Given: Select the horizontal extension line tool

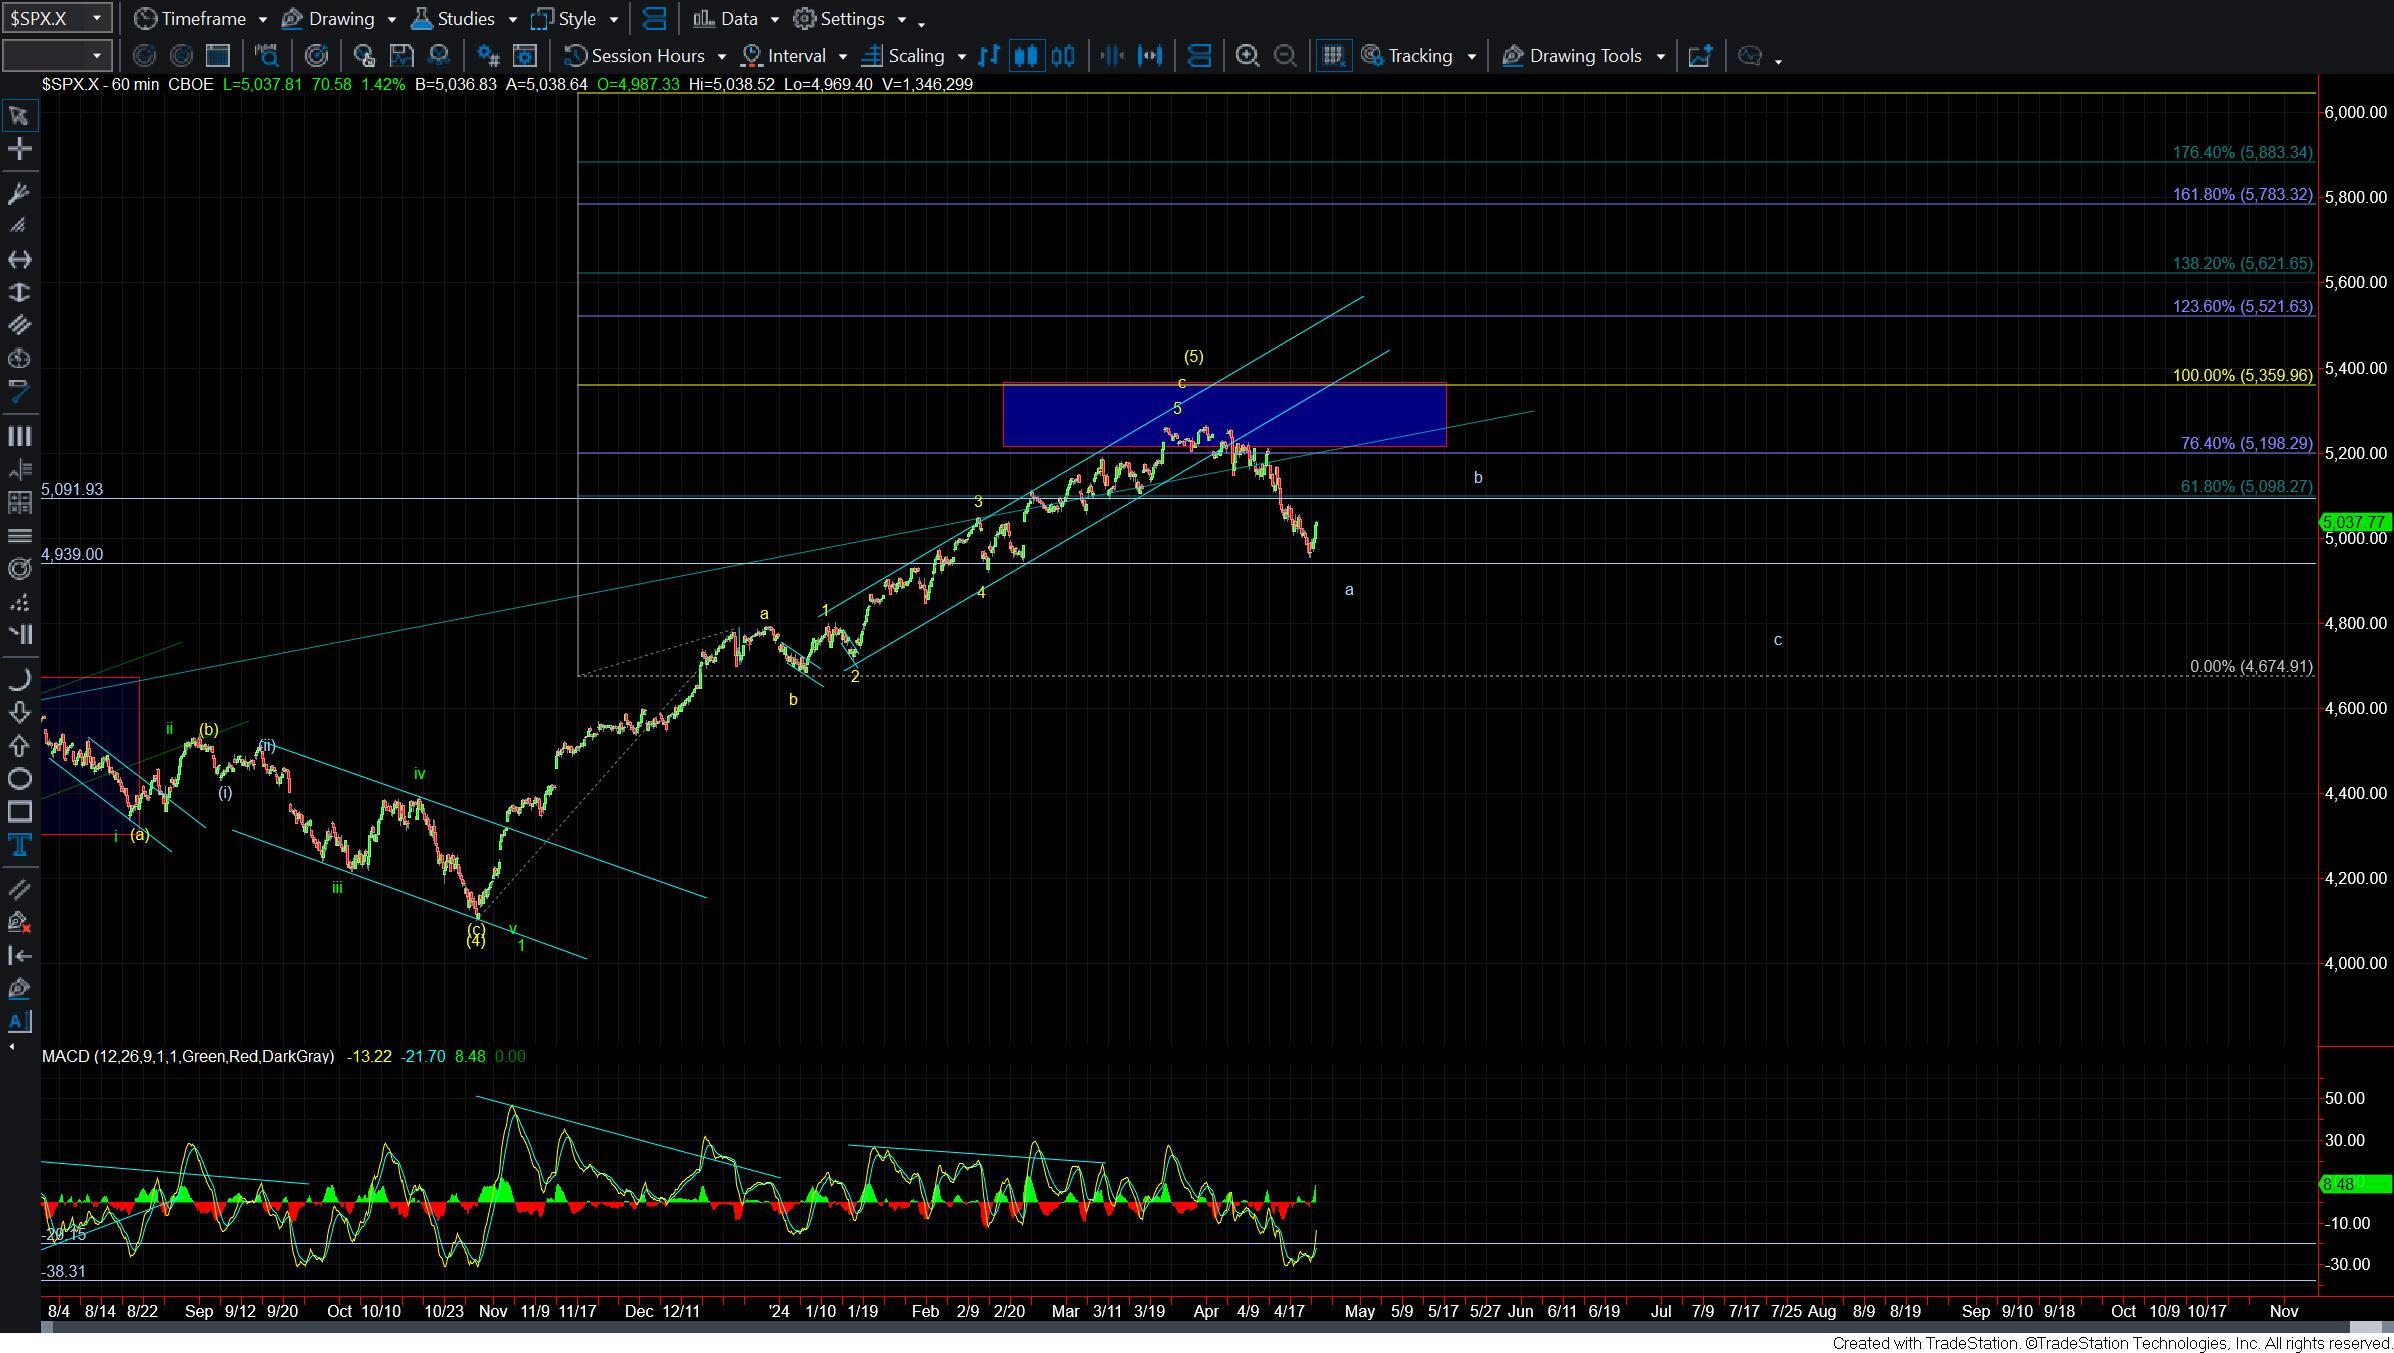Looking at the screenshot, I should click(19, 259).
